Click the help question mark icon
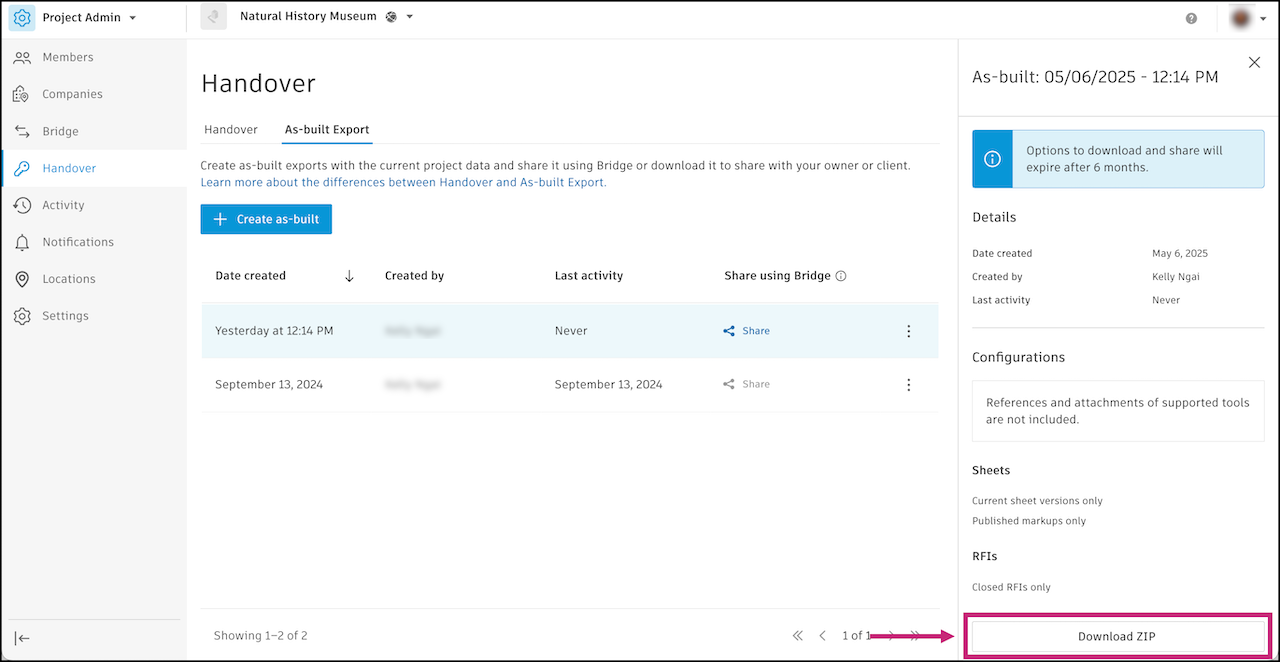This screenshot has width=1280, height=662. click(1191, 18)
